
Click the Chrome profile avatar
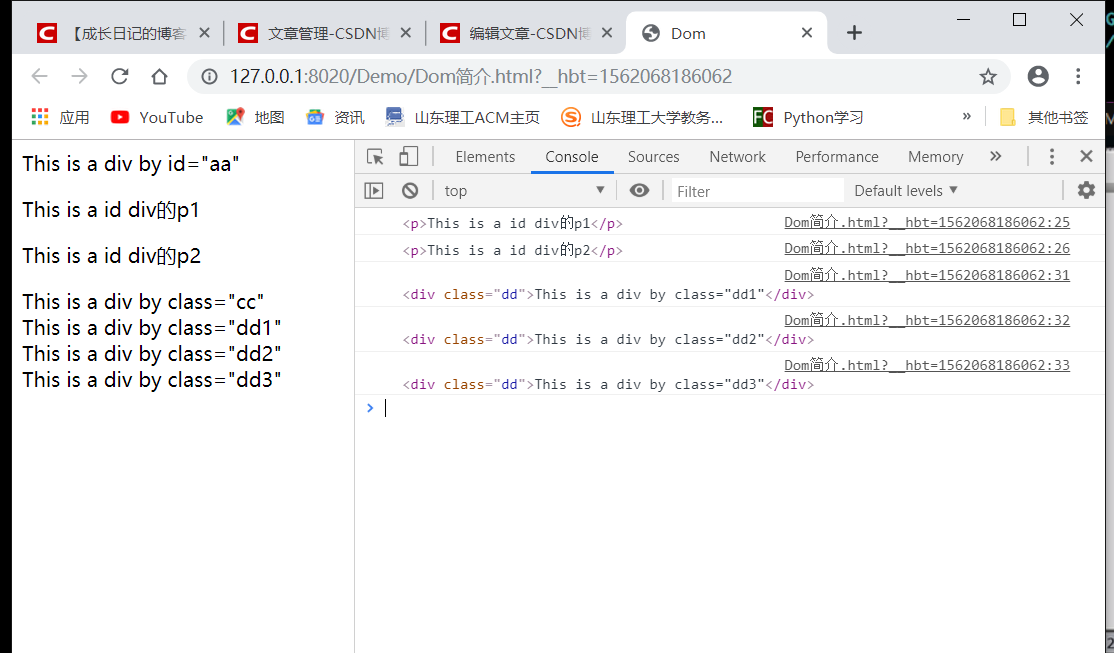click(1037, 76)
